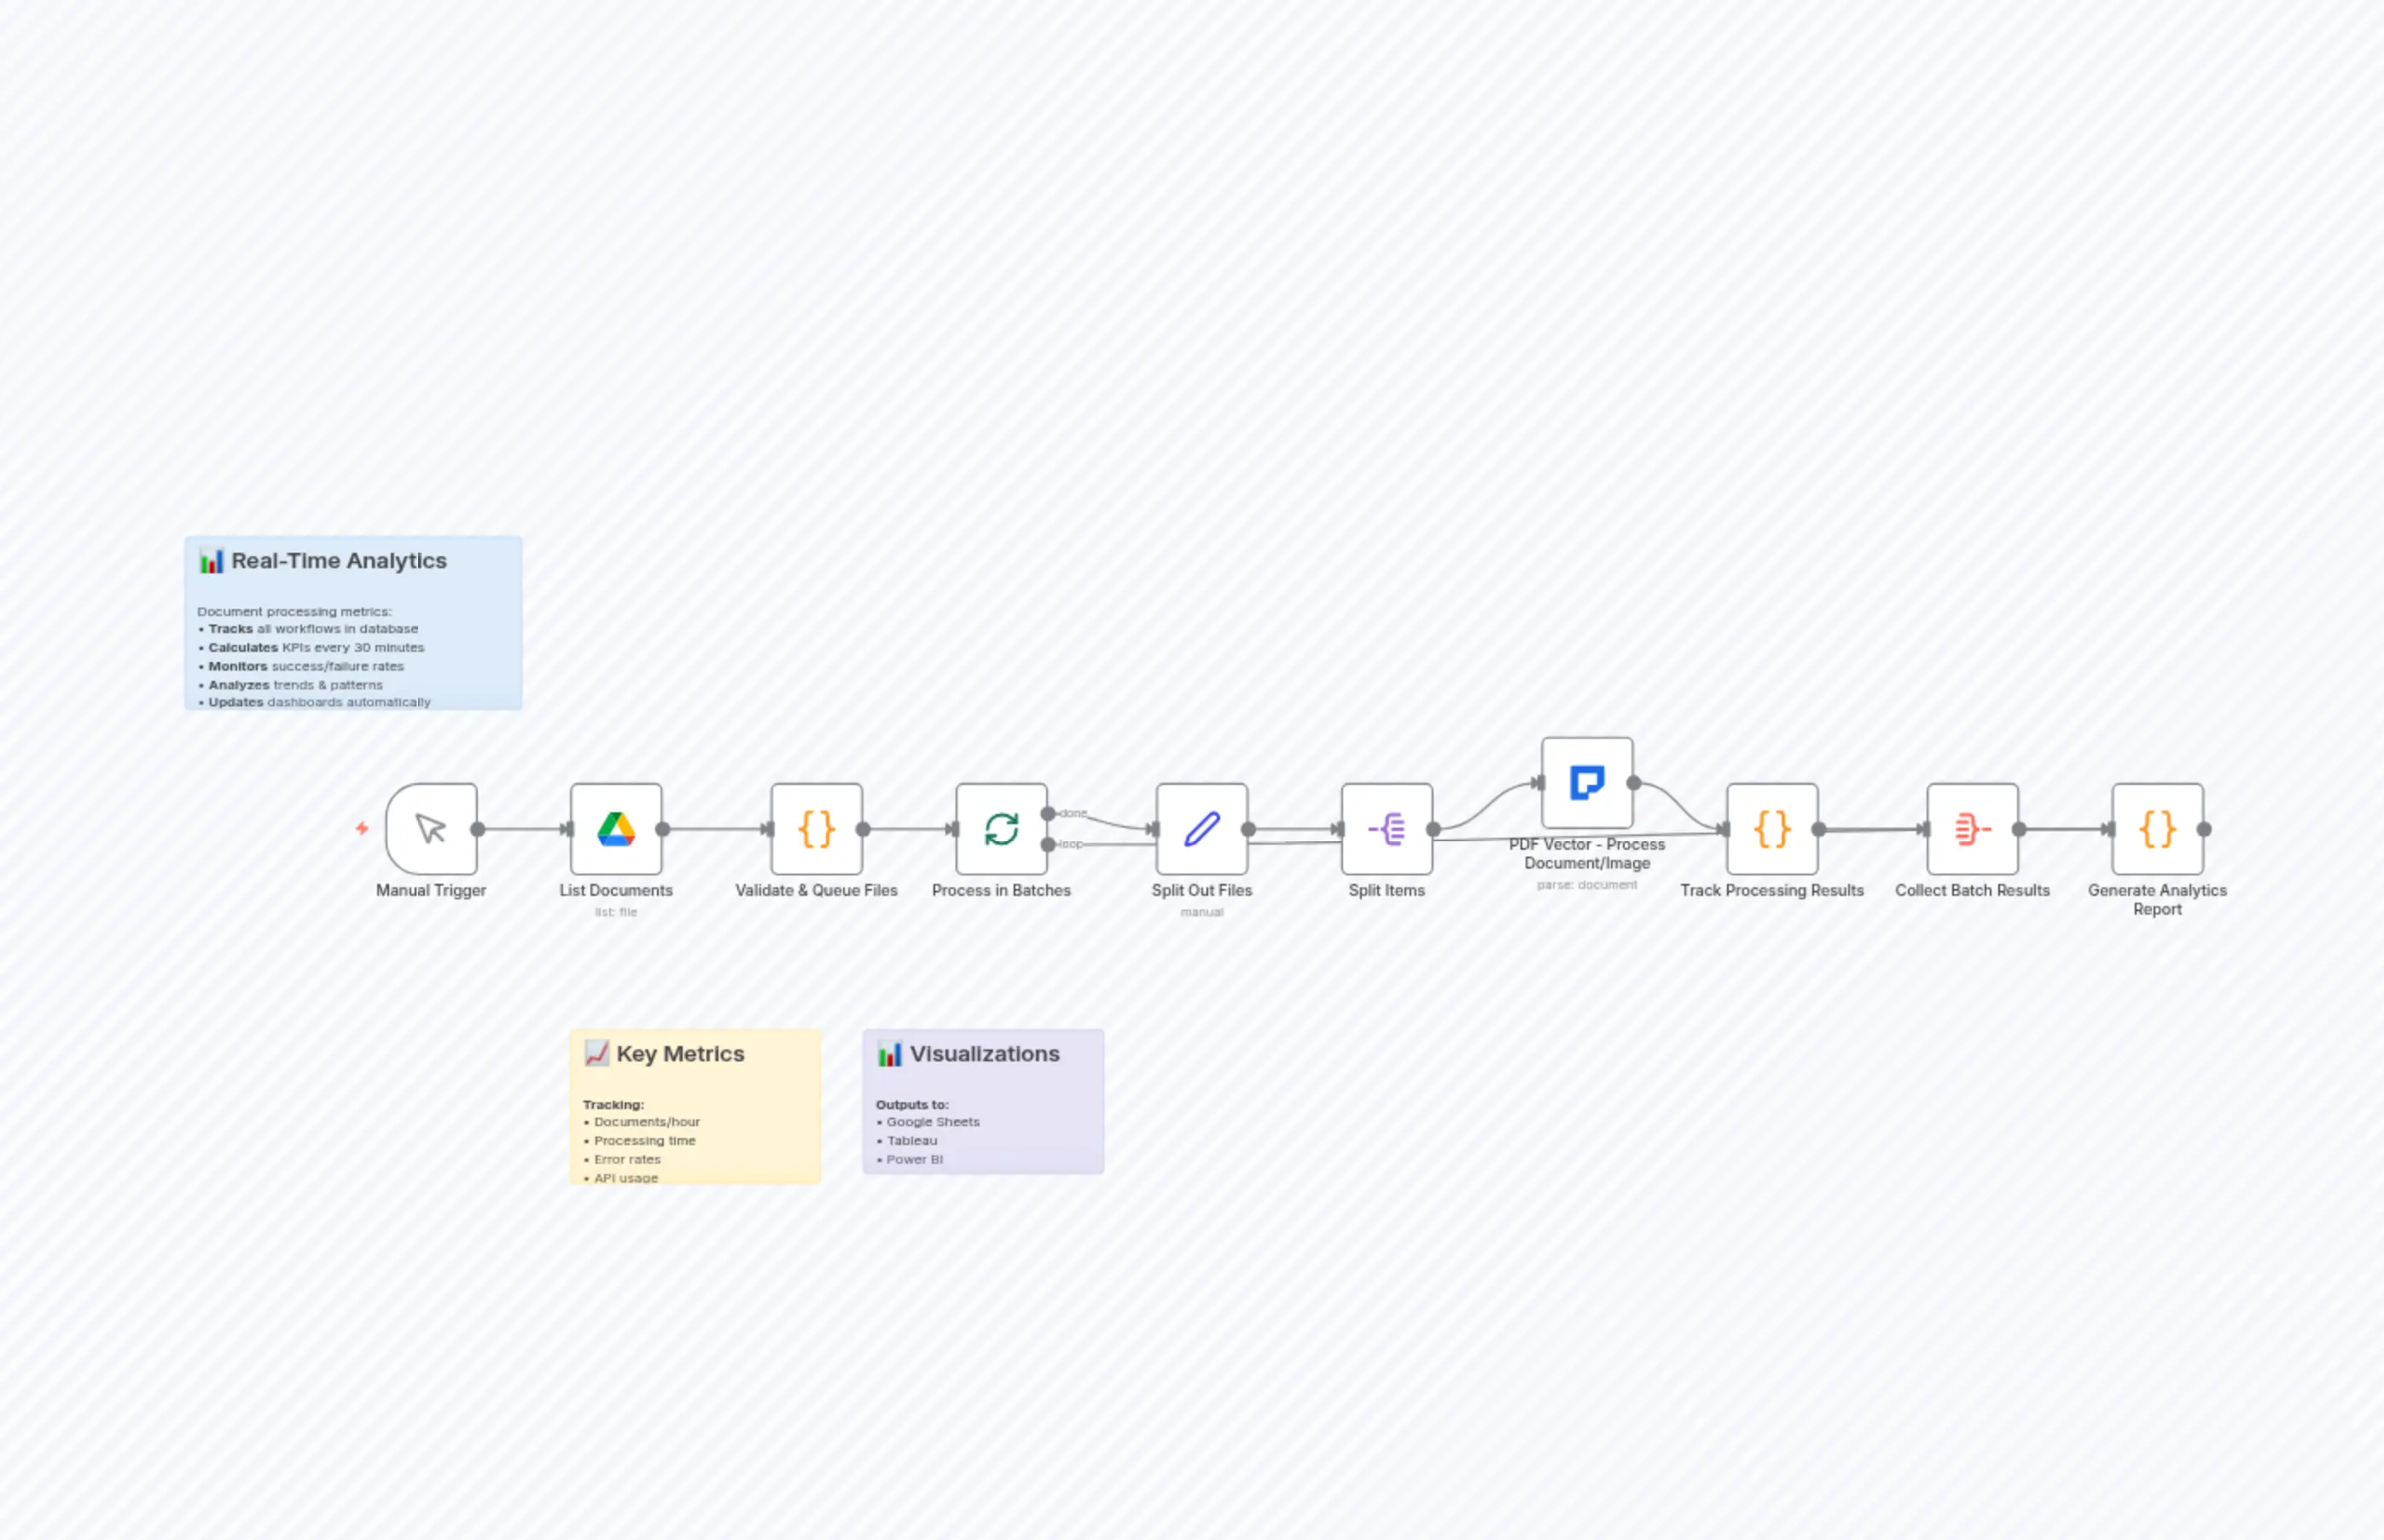Screen dimensions: 2384x1540
Task: Click the output connector of Split Items
Action: (x=1432, y=830)
